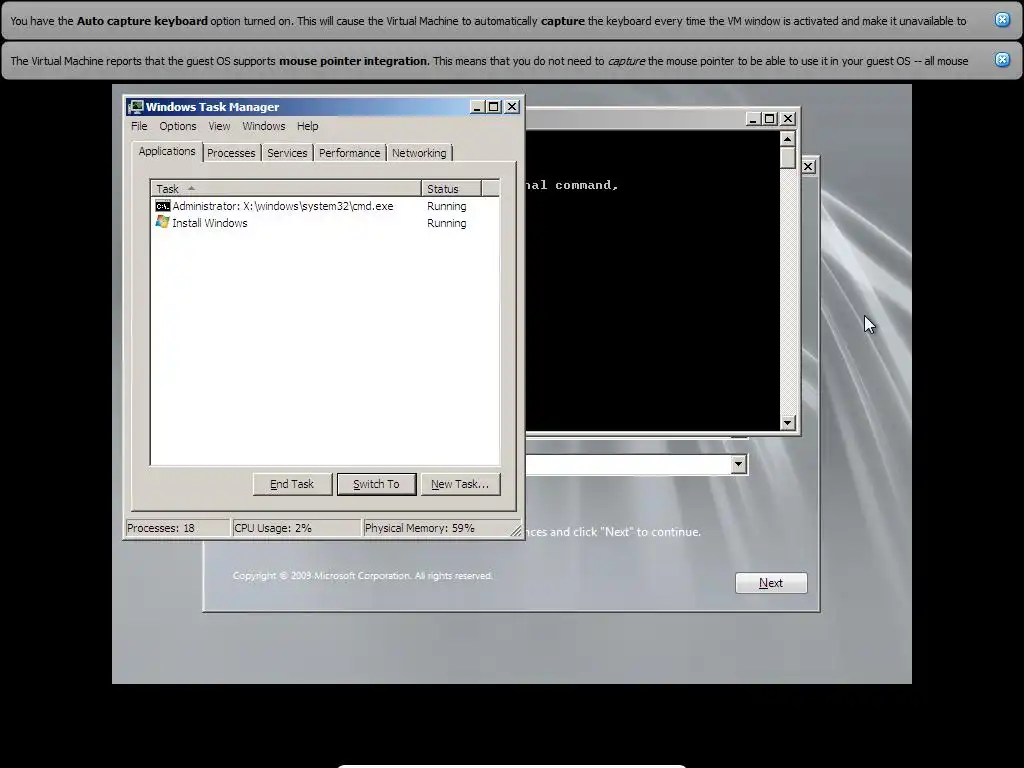Sort tasks by the Status column header
The width and height of the screenshot is (1024, 768).
point(451,189)
